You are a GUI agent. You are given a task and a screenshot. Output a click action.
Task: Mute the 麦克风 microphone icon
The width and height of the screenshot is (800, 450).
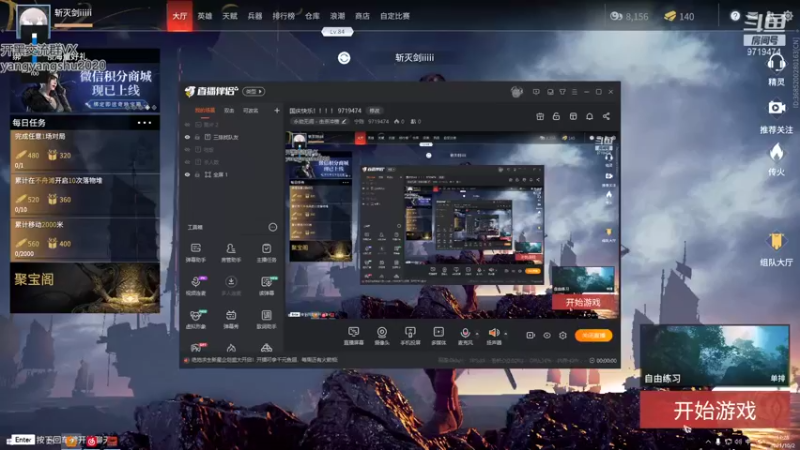[x=465, y=335]
